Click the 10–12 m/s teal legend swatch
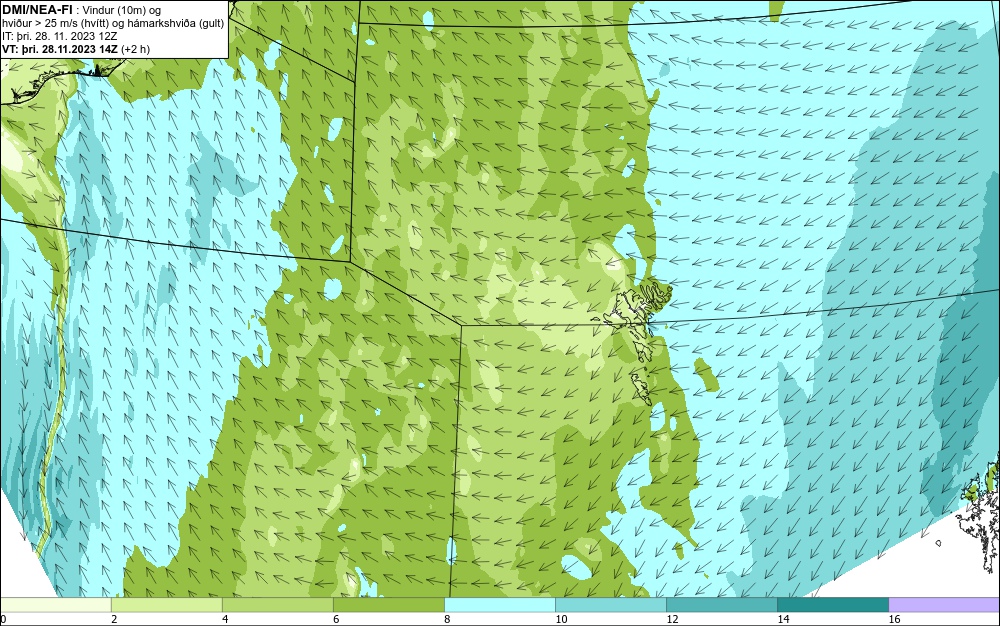1000x626 pixels. (x=610, y=605)
